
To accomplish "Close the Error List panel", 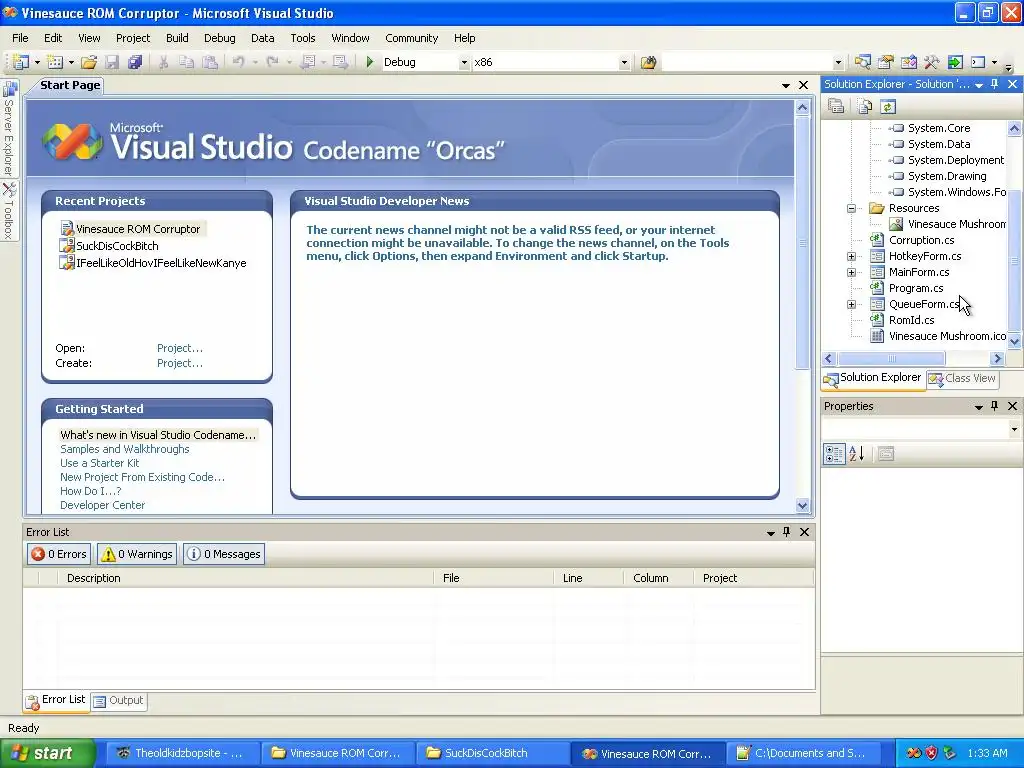I will point(805,532).
